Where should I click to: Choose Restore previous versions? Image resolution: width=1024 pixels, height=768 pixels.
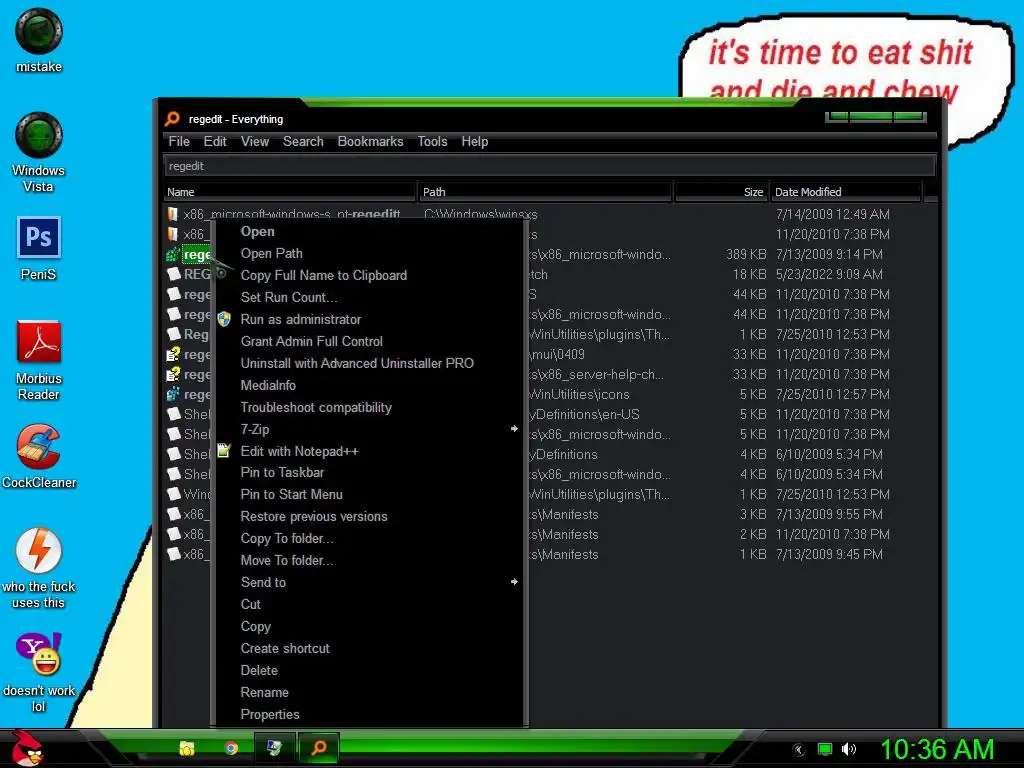pyautogui.click(x=314, y=517)
